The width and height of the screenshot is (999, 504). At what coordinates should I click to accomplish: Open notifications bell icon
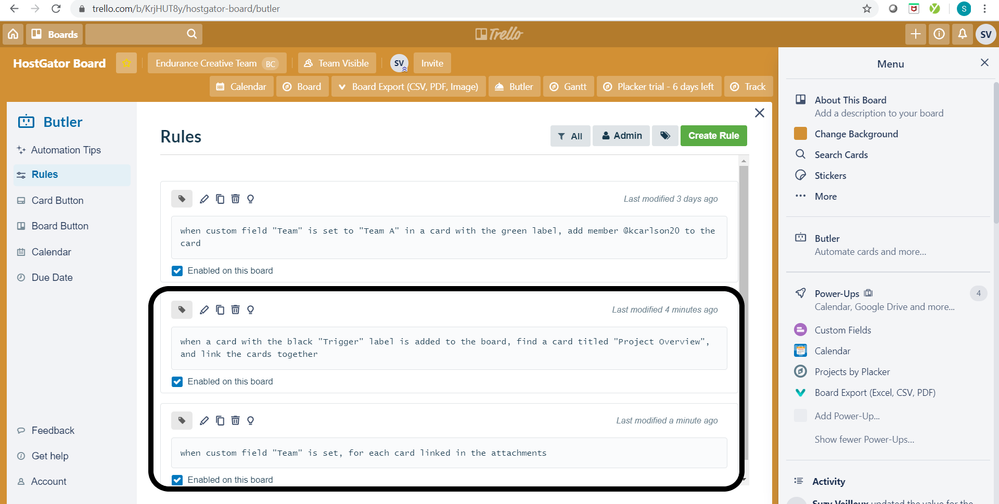[x=962, y=34]
